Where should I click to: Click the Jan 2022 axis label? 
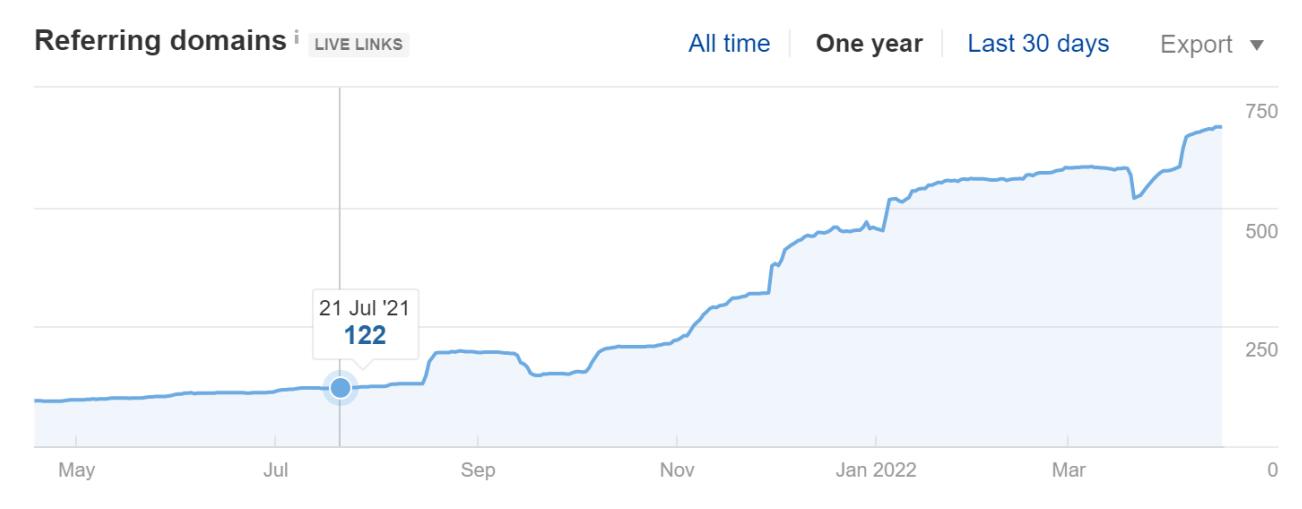[876, 470]
